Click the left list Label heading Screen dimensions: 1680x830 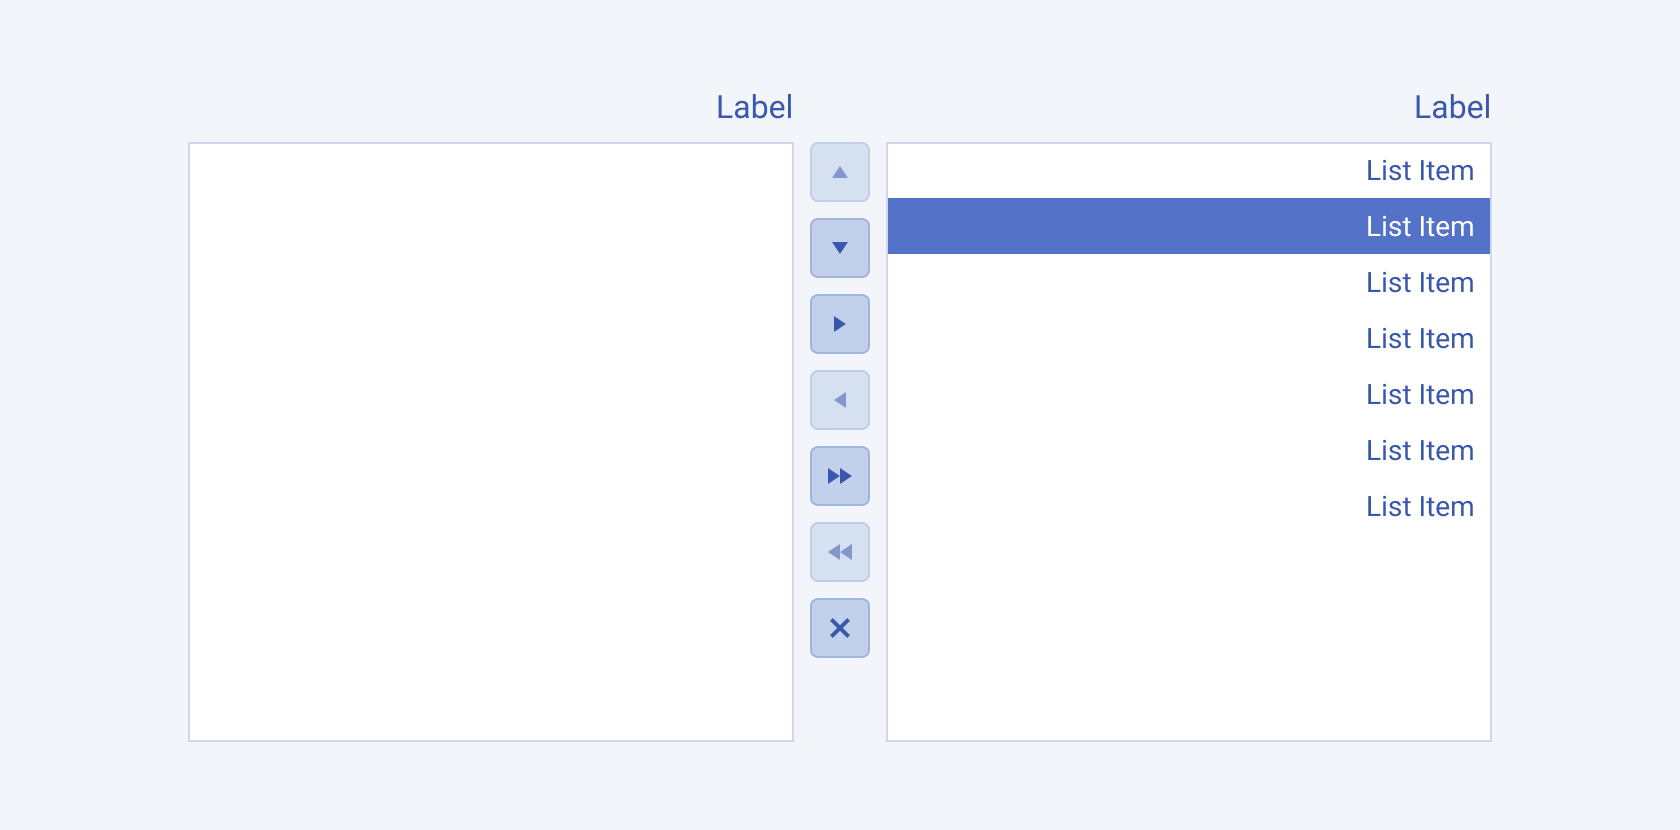tap(755, 106)
